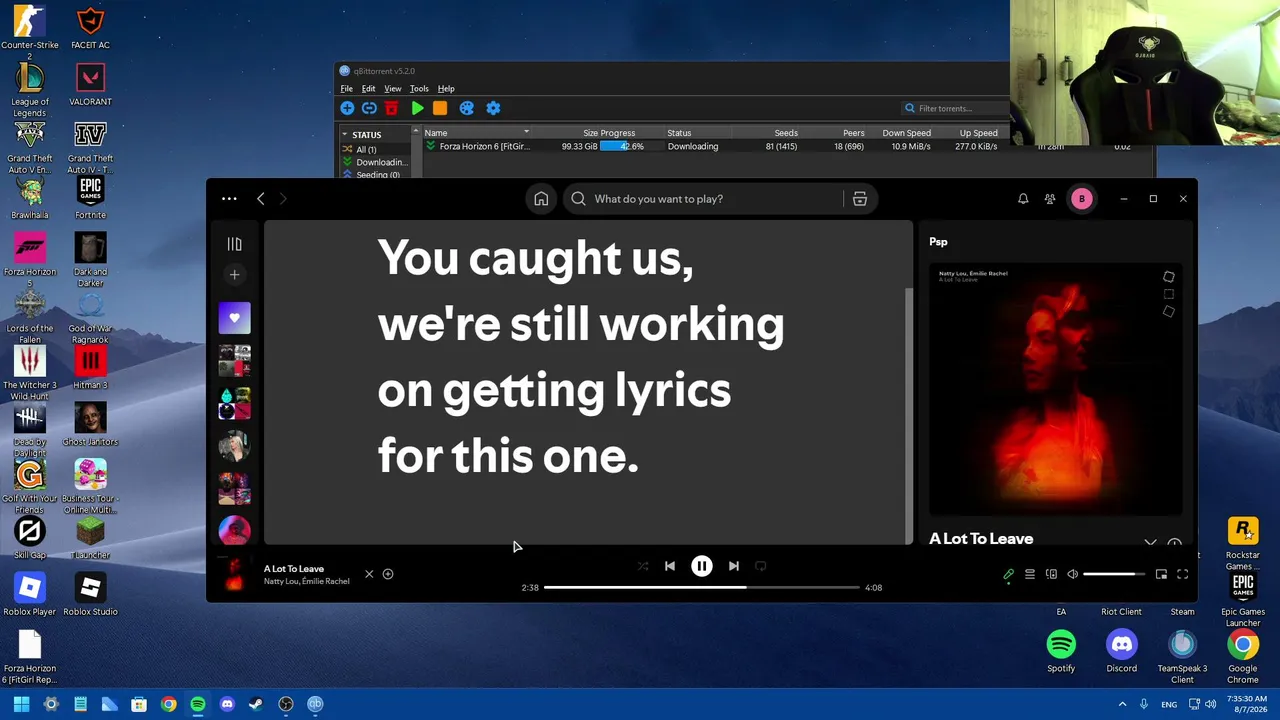
Task: Toggle shuffle in Spotify player
Action: 643,566
